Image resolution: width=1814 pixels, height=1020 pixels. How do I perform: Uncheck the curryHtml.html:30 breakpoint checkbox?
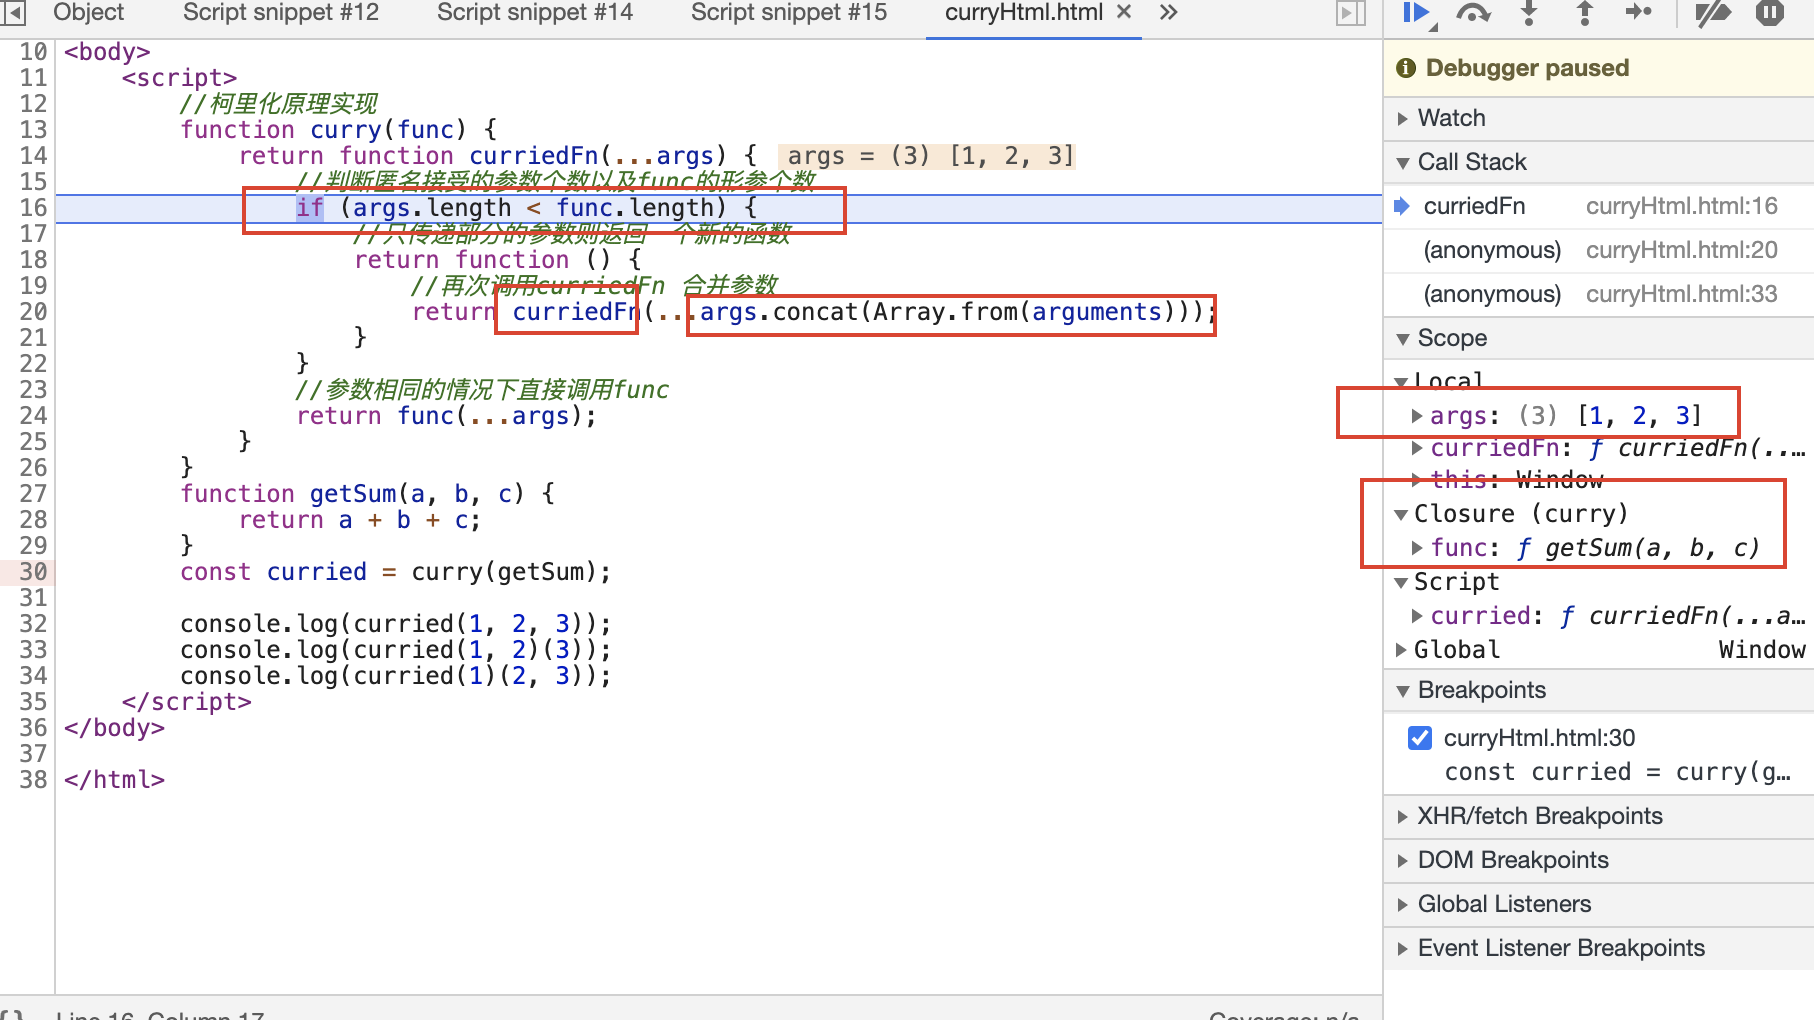(x=1419, y=738)
